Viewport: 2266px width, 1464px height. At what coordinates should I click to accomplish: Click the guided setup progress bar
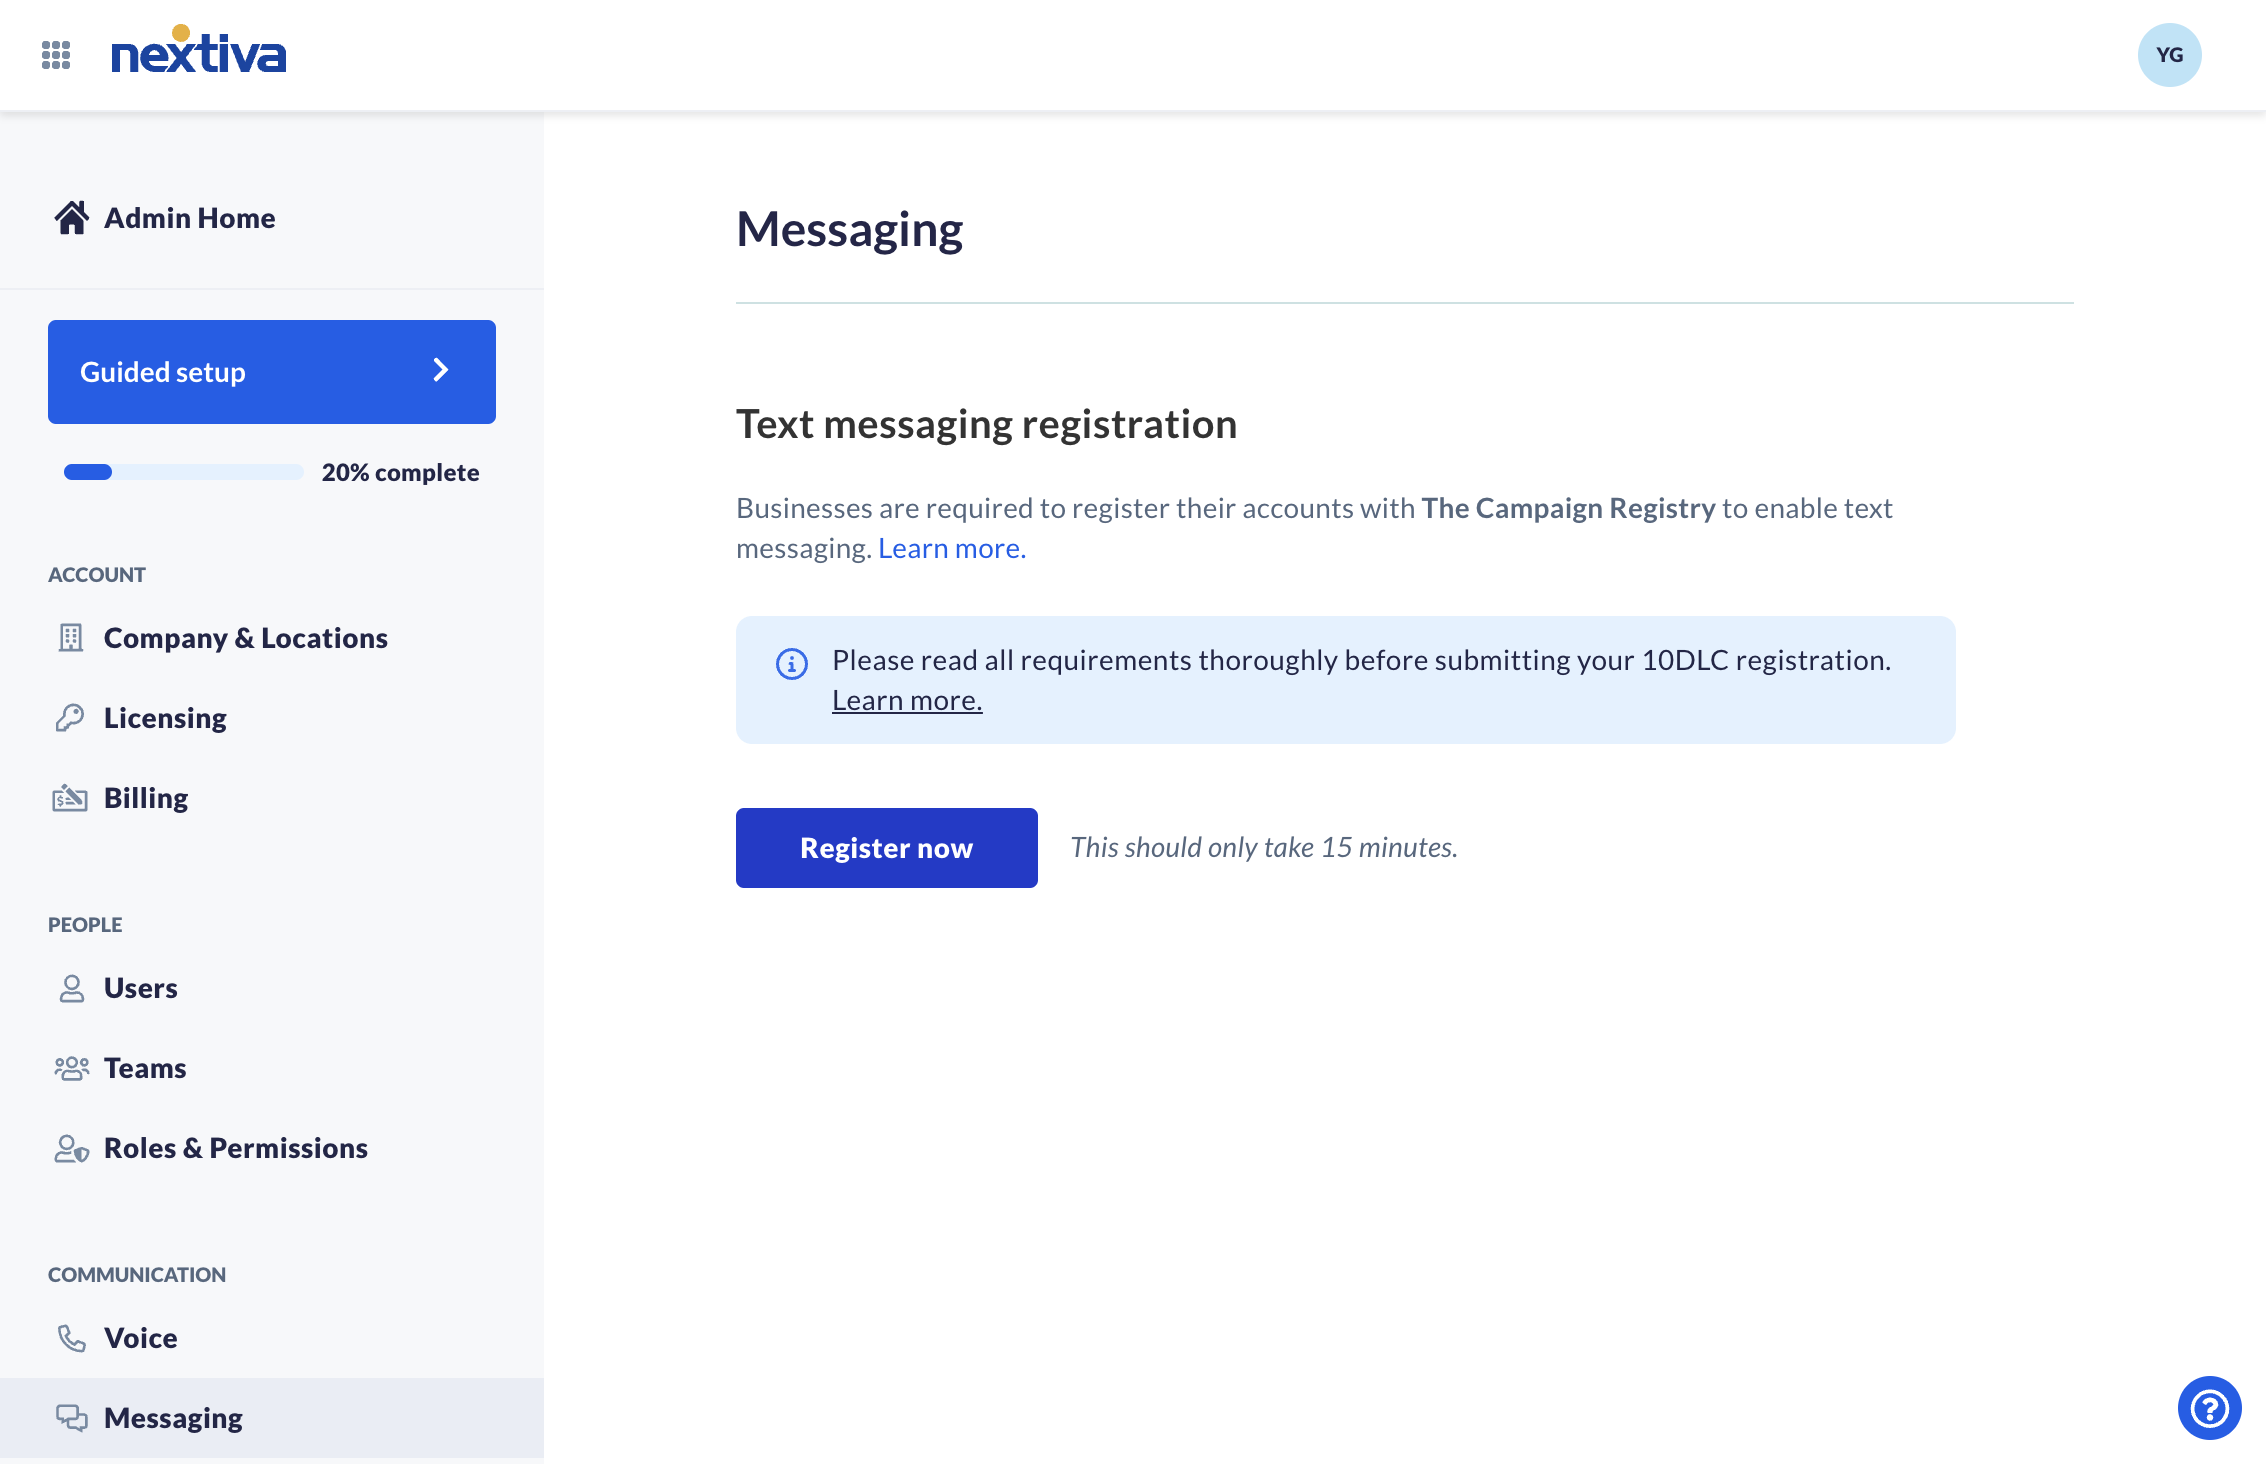pos(183,472)
